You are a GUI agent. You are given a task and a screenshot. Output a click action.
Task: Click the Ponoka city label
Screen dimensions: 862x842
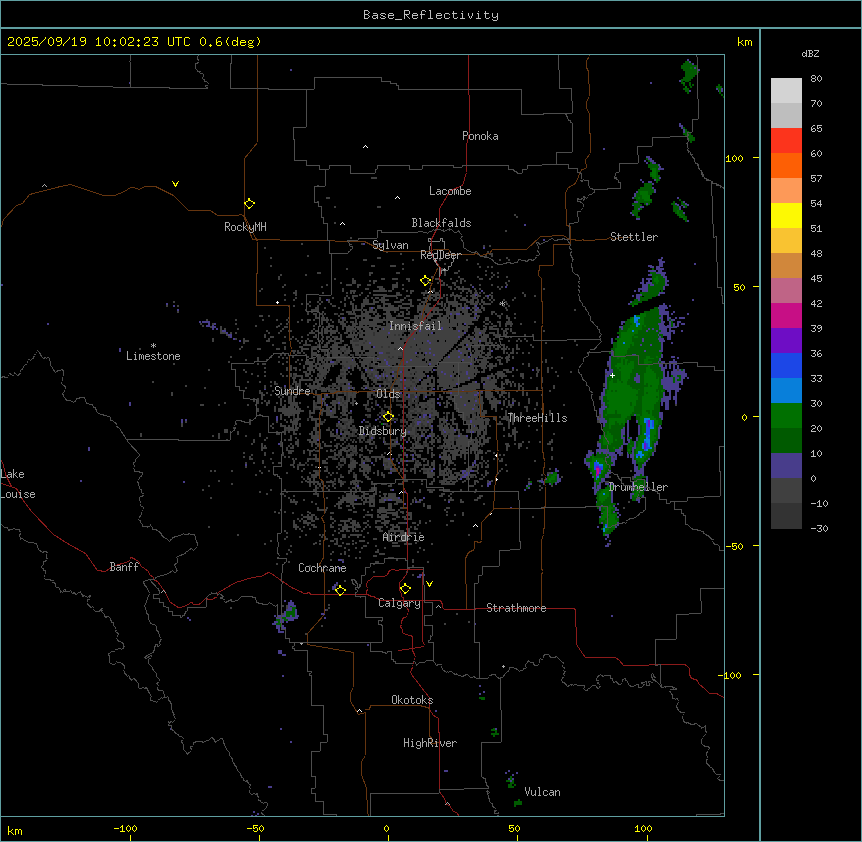pos(480,136)
